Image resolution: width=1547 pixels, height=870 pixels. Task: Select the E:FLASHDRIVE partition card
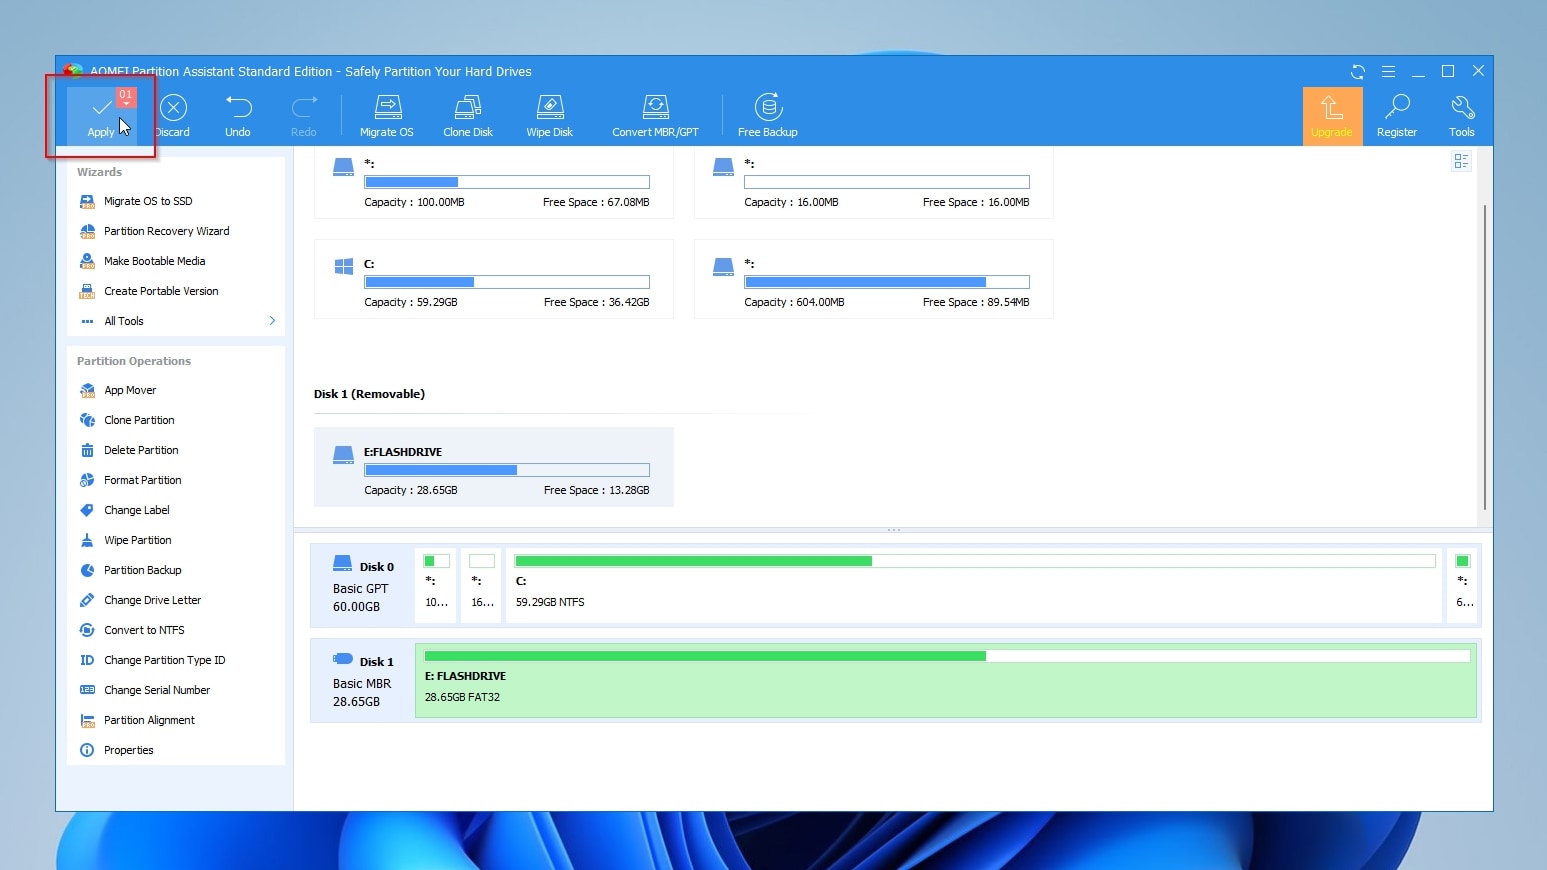pyautogui.click(x=494, y=467)
